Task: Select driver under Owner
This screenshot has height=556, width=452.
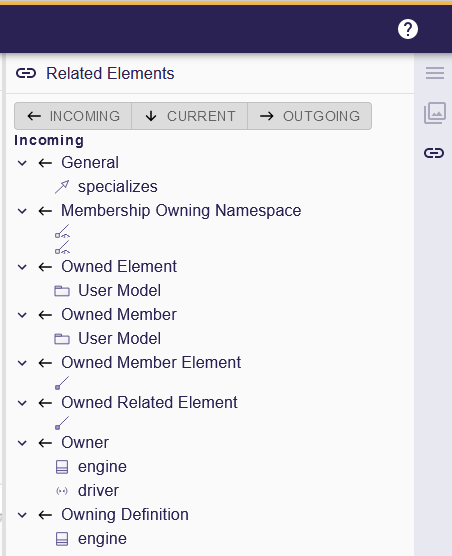Action: (x=99, y=491)
